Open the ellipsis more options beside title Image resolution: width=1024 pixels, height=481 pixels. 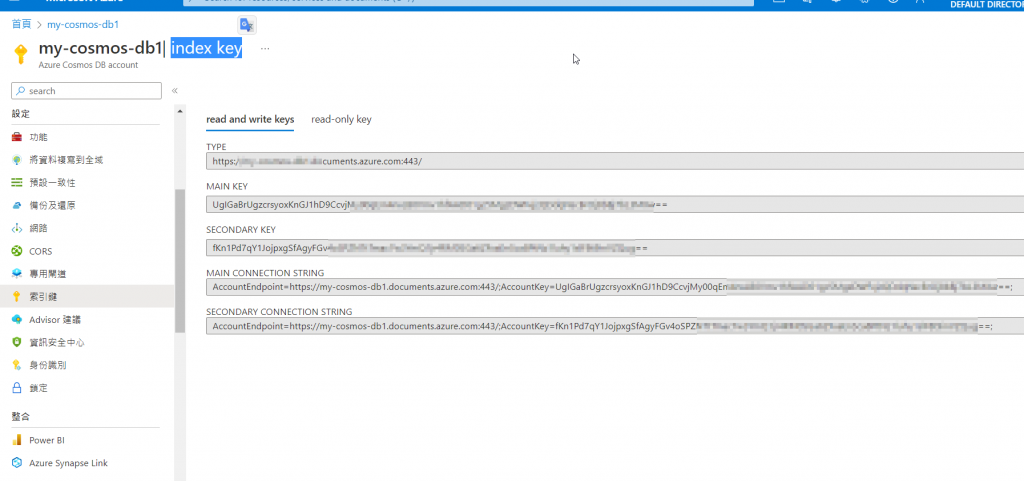click(x=264, y=48)
